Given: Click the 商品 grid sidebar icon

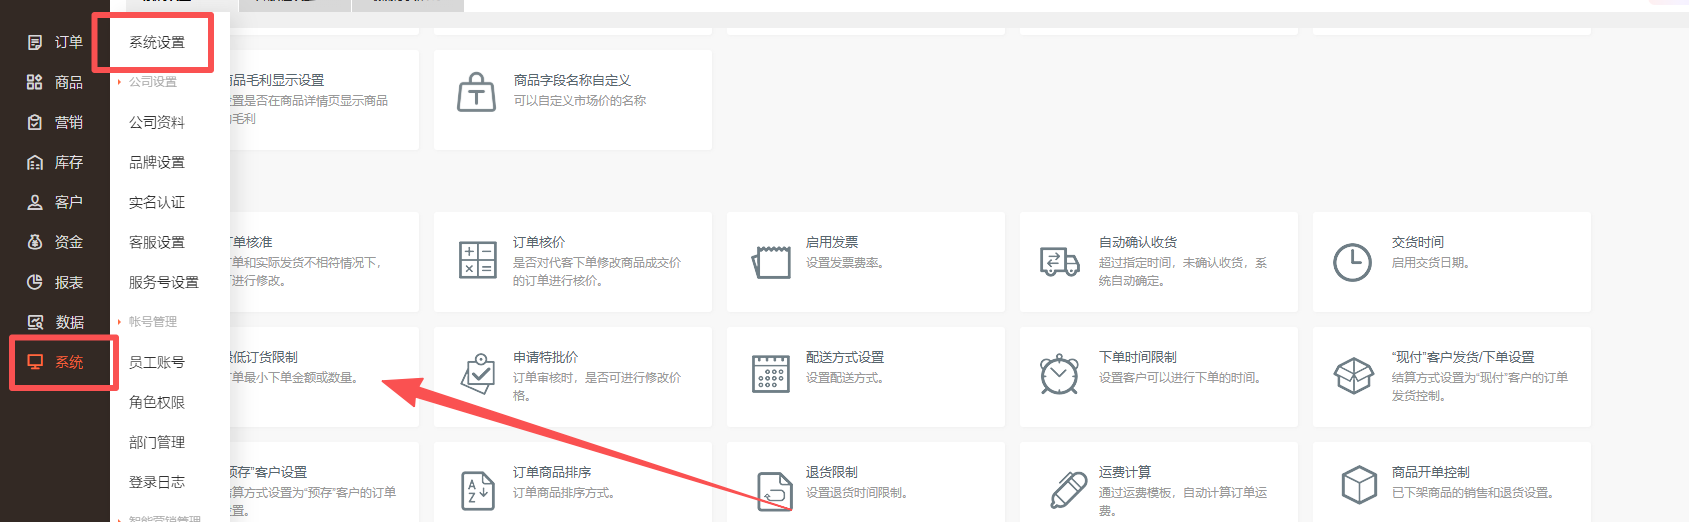Looking at the screenshot, I should coord(35,82).
